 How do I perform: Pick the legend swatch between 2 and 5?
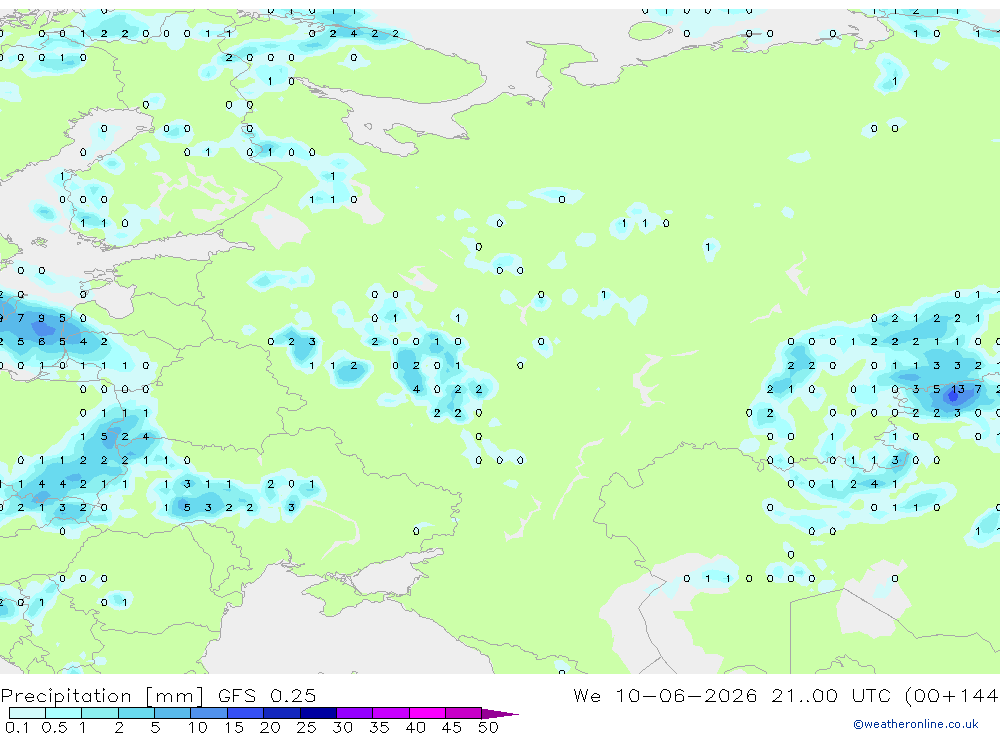(136, 713)
